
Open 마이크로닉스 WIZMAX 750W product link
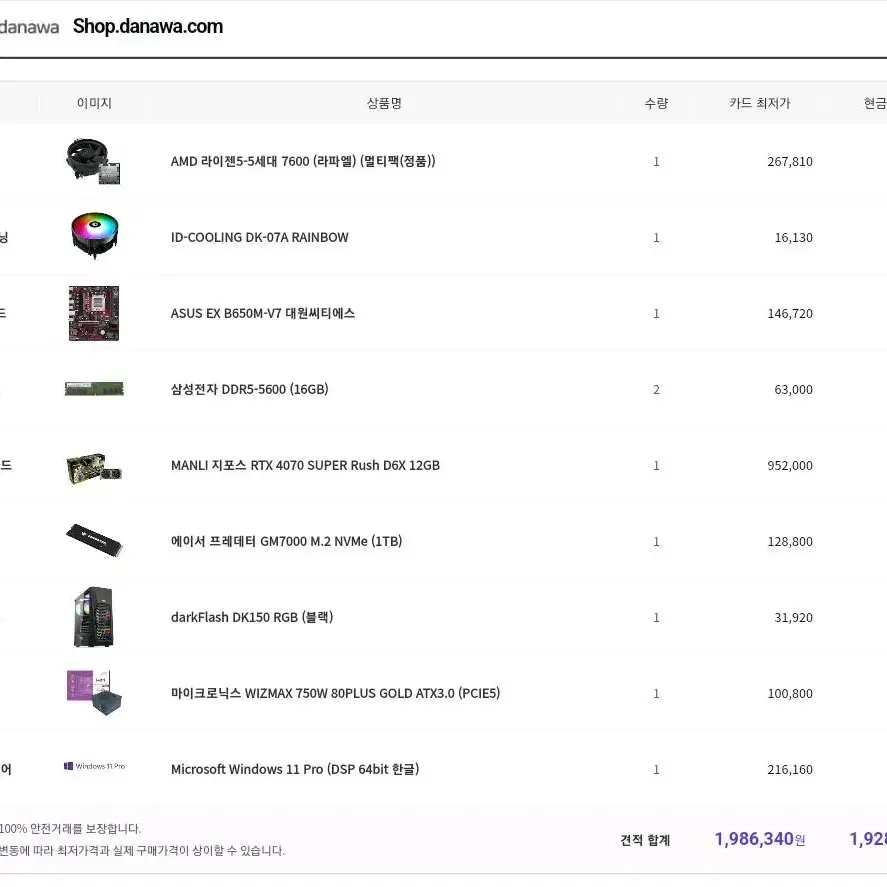pos(335,694)
